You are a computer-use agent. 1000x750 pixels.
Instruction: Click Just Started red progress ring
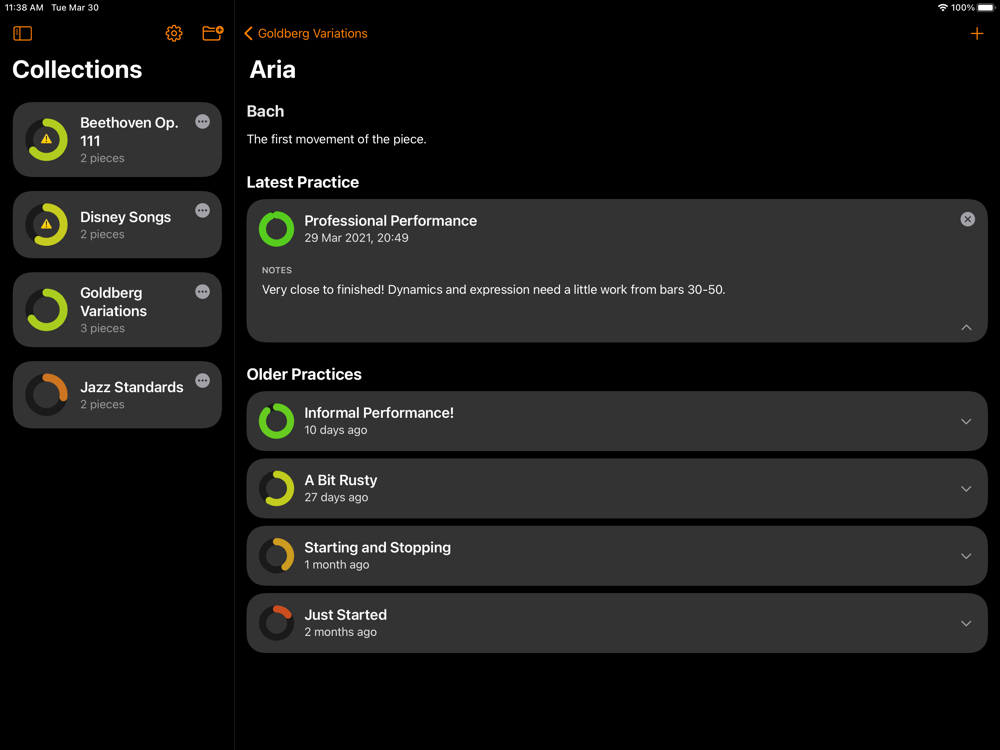point(276,623)
